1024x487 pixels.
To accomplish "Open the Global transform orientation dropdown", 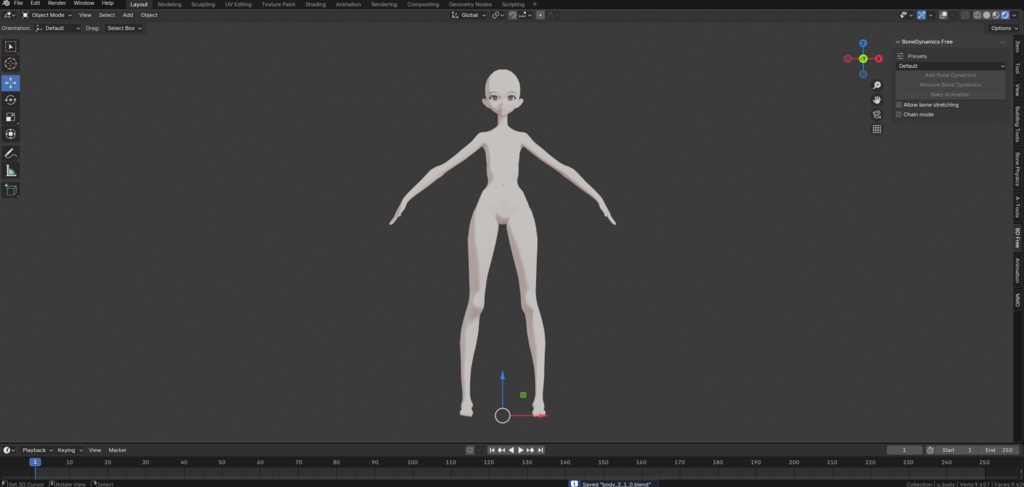I will (x=469, y=15).
